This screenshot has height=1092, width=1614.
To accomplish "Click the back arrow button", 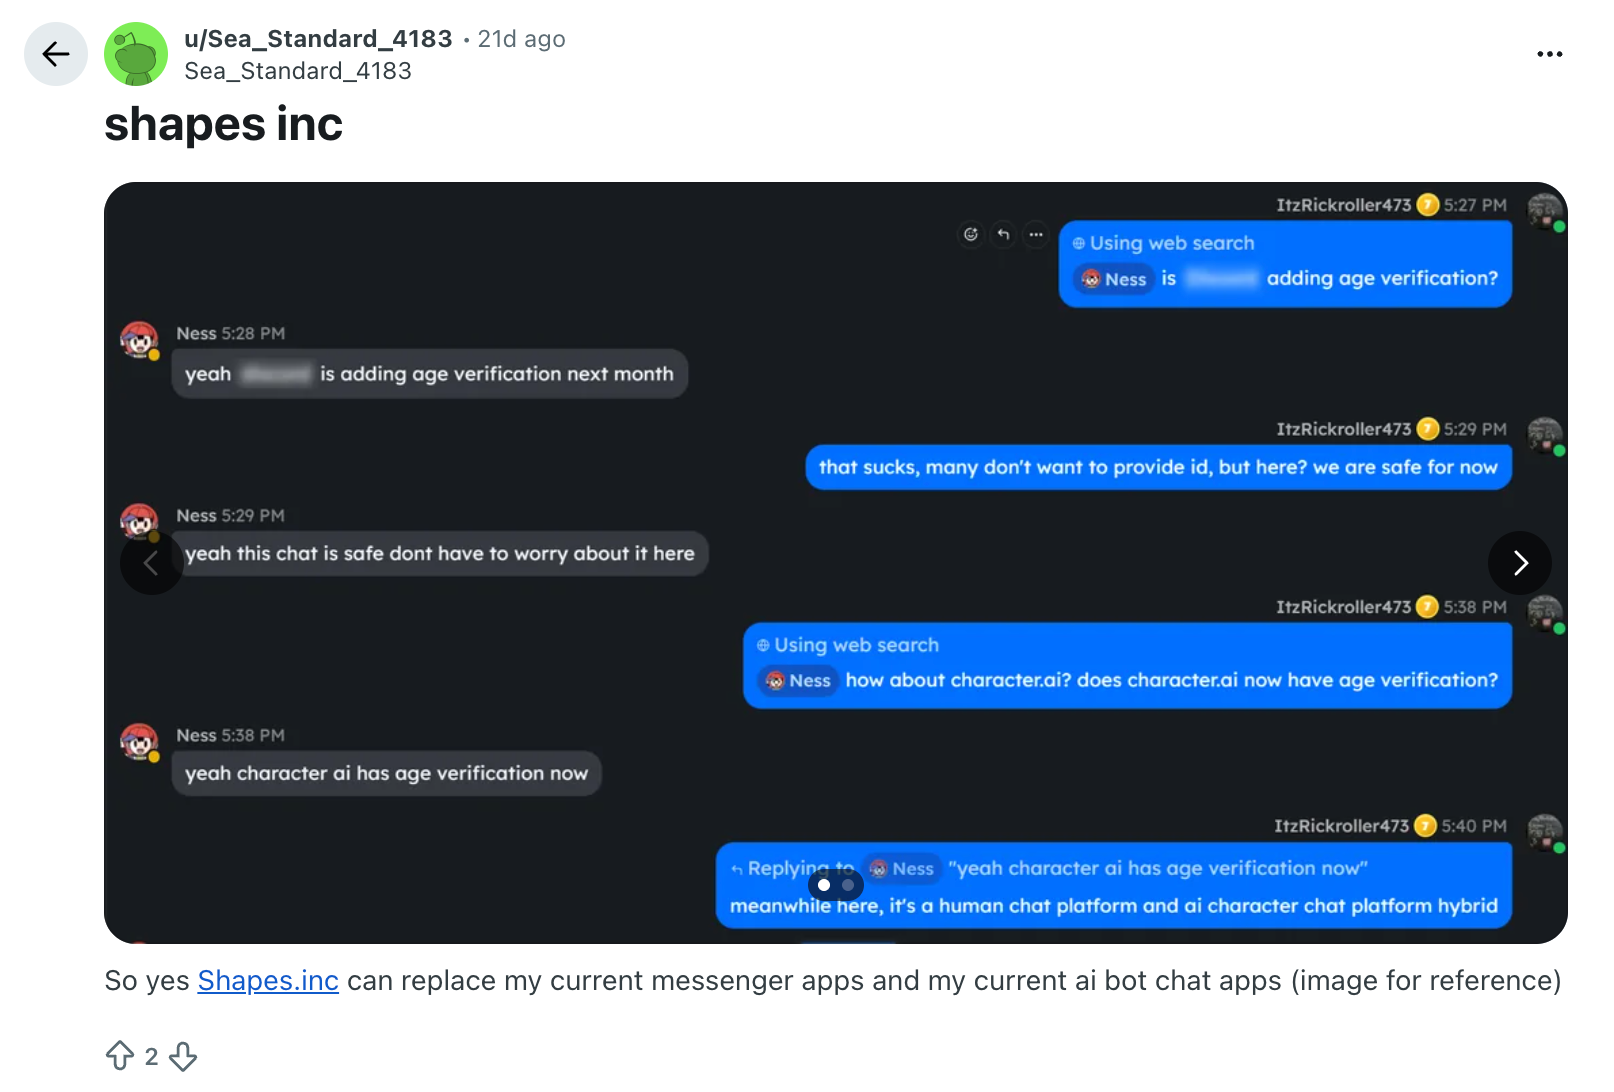I will tap(56, 54).
